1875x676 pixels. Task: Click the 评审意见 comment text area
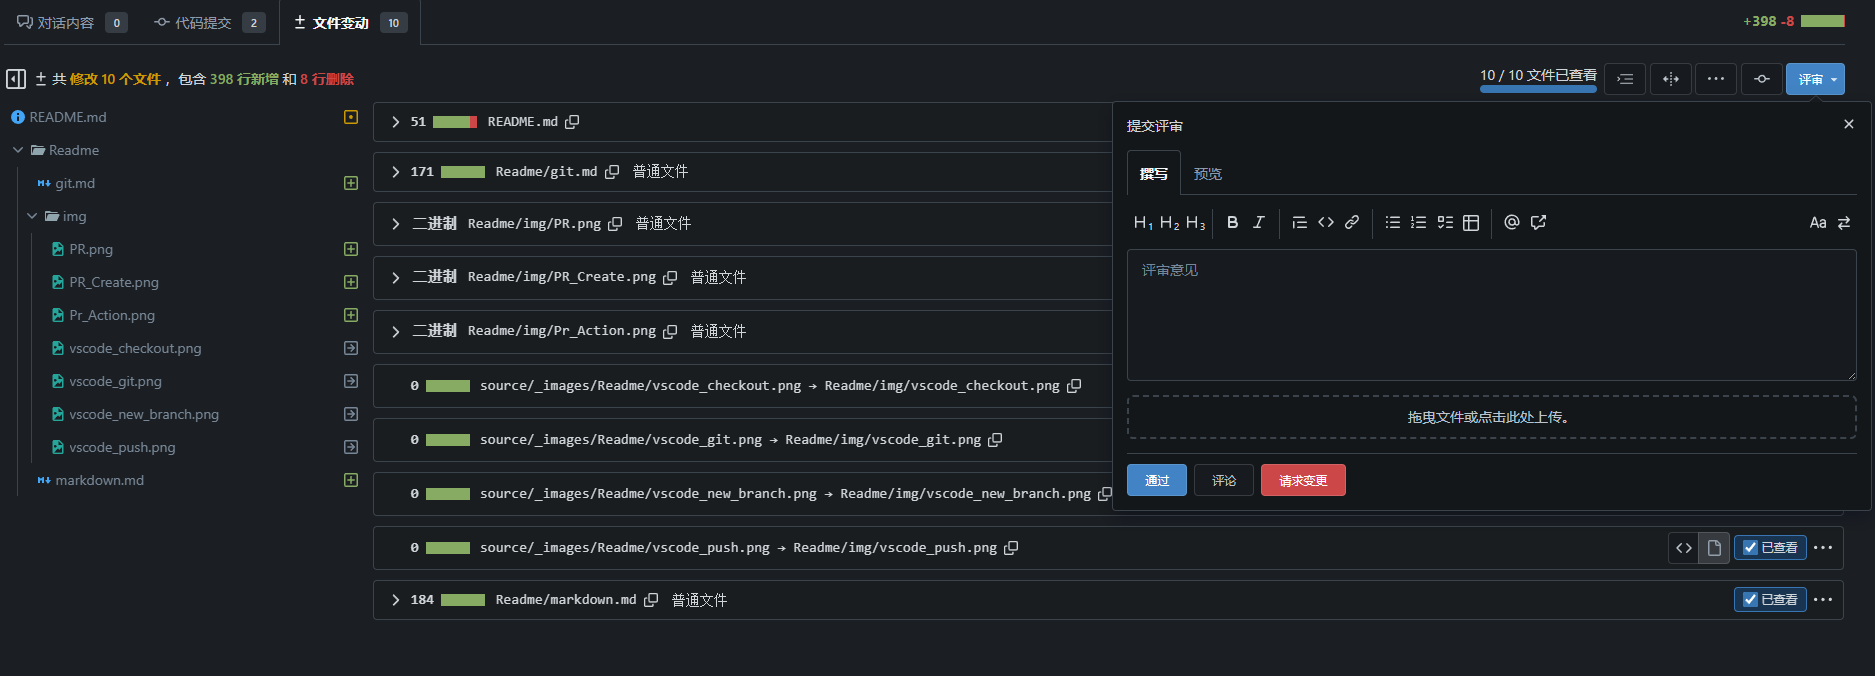pyautogui.click(x=1491, y=315)
